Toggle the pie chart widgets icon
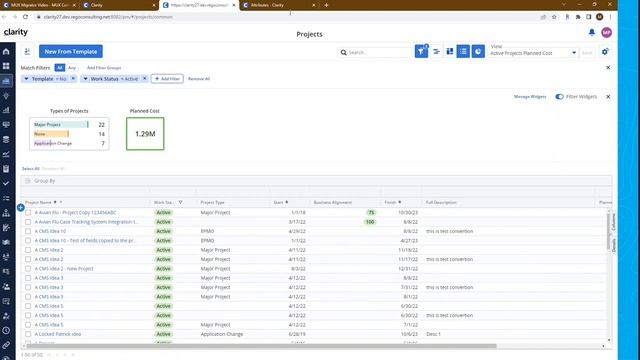This screenshot has height=360, width=640. point(478,51)
